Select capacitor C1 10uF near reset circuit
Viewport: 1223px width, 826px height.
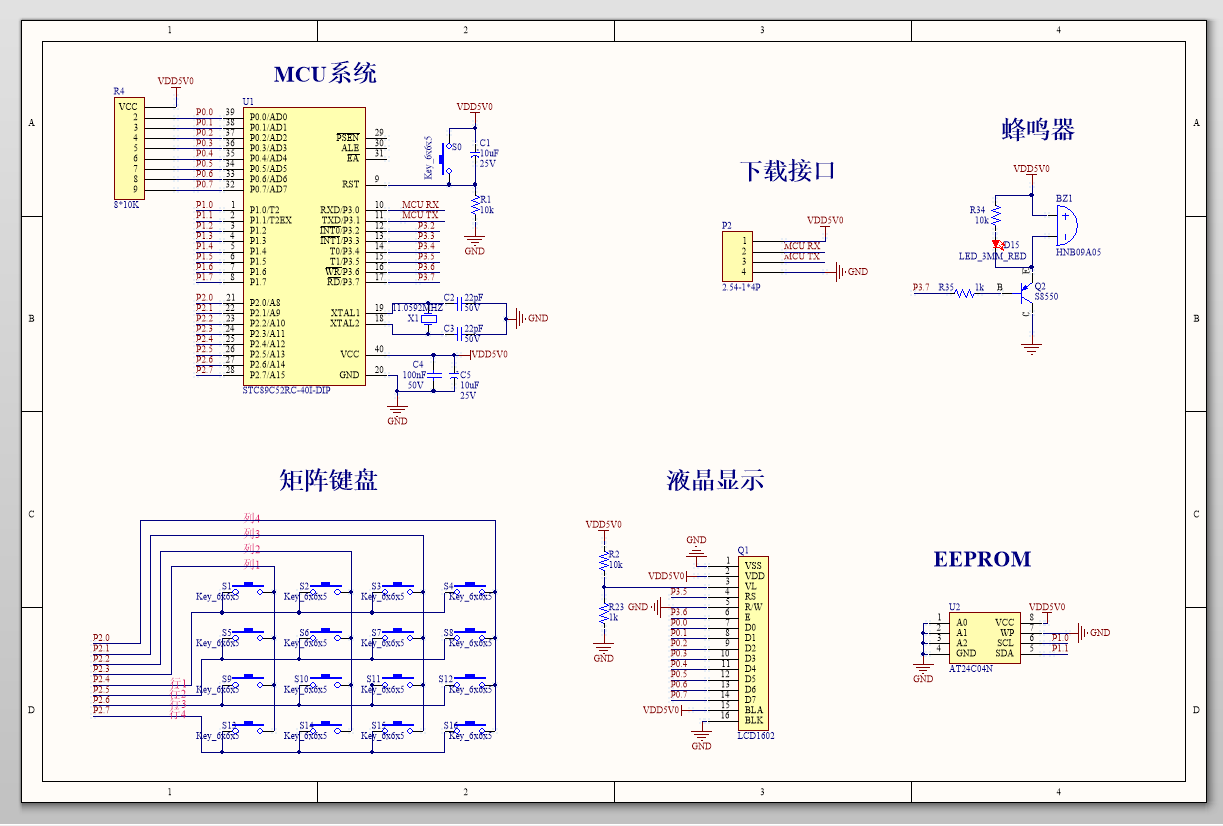477,153
